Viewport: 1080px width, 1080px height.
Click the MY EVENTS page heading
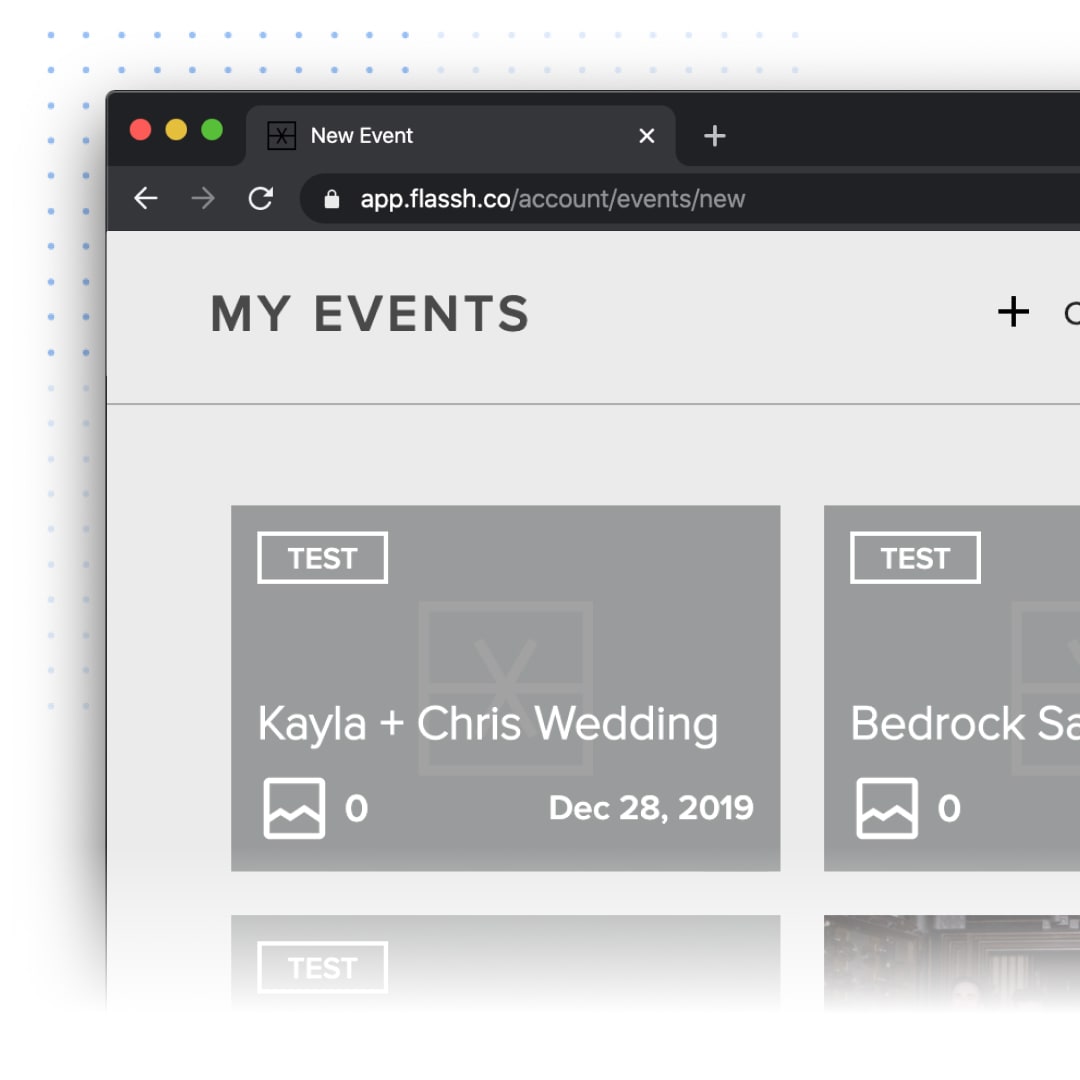[x=369, y=313]
